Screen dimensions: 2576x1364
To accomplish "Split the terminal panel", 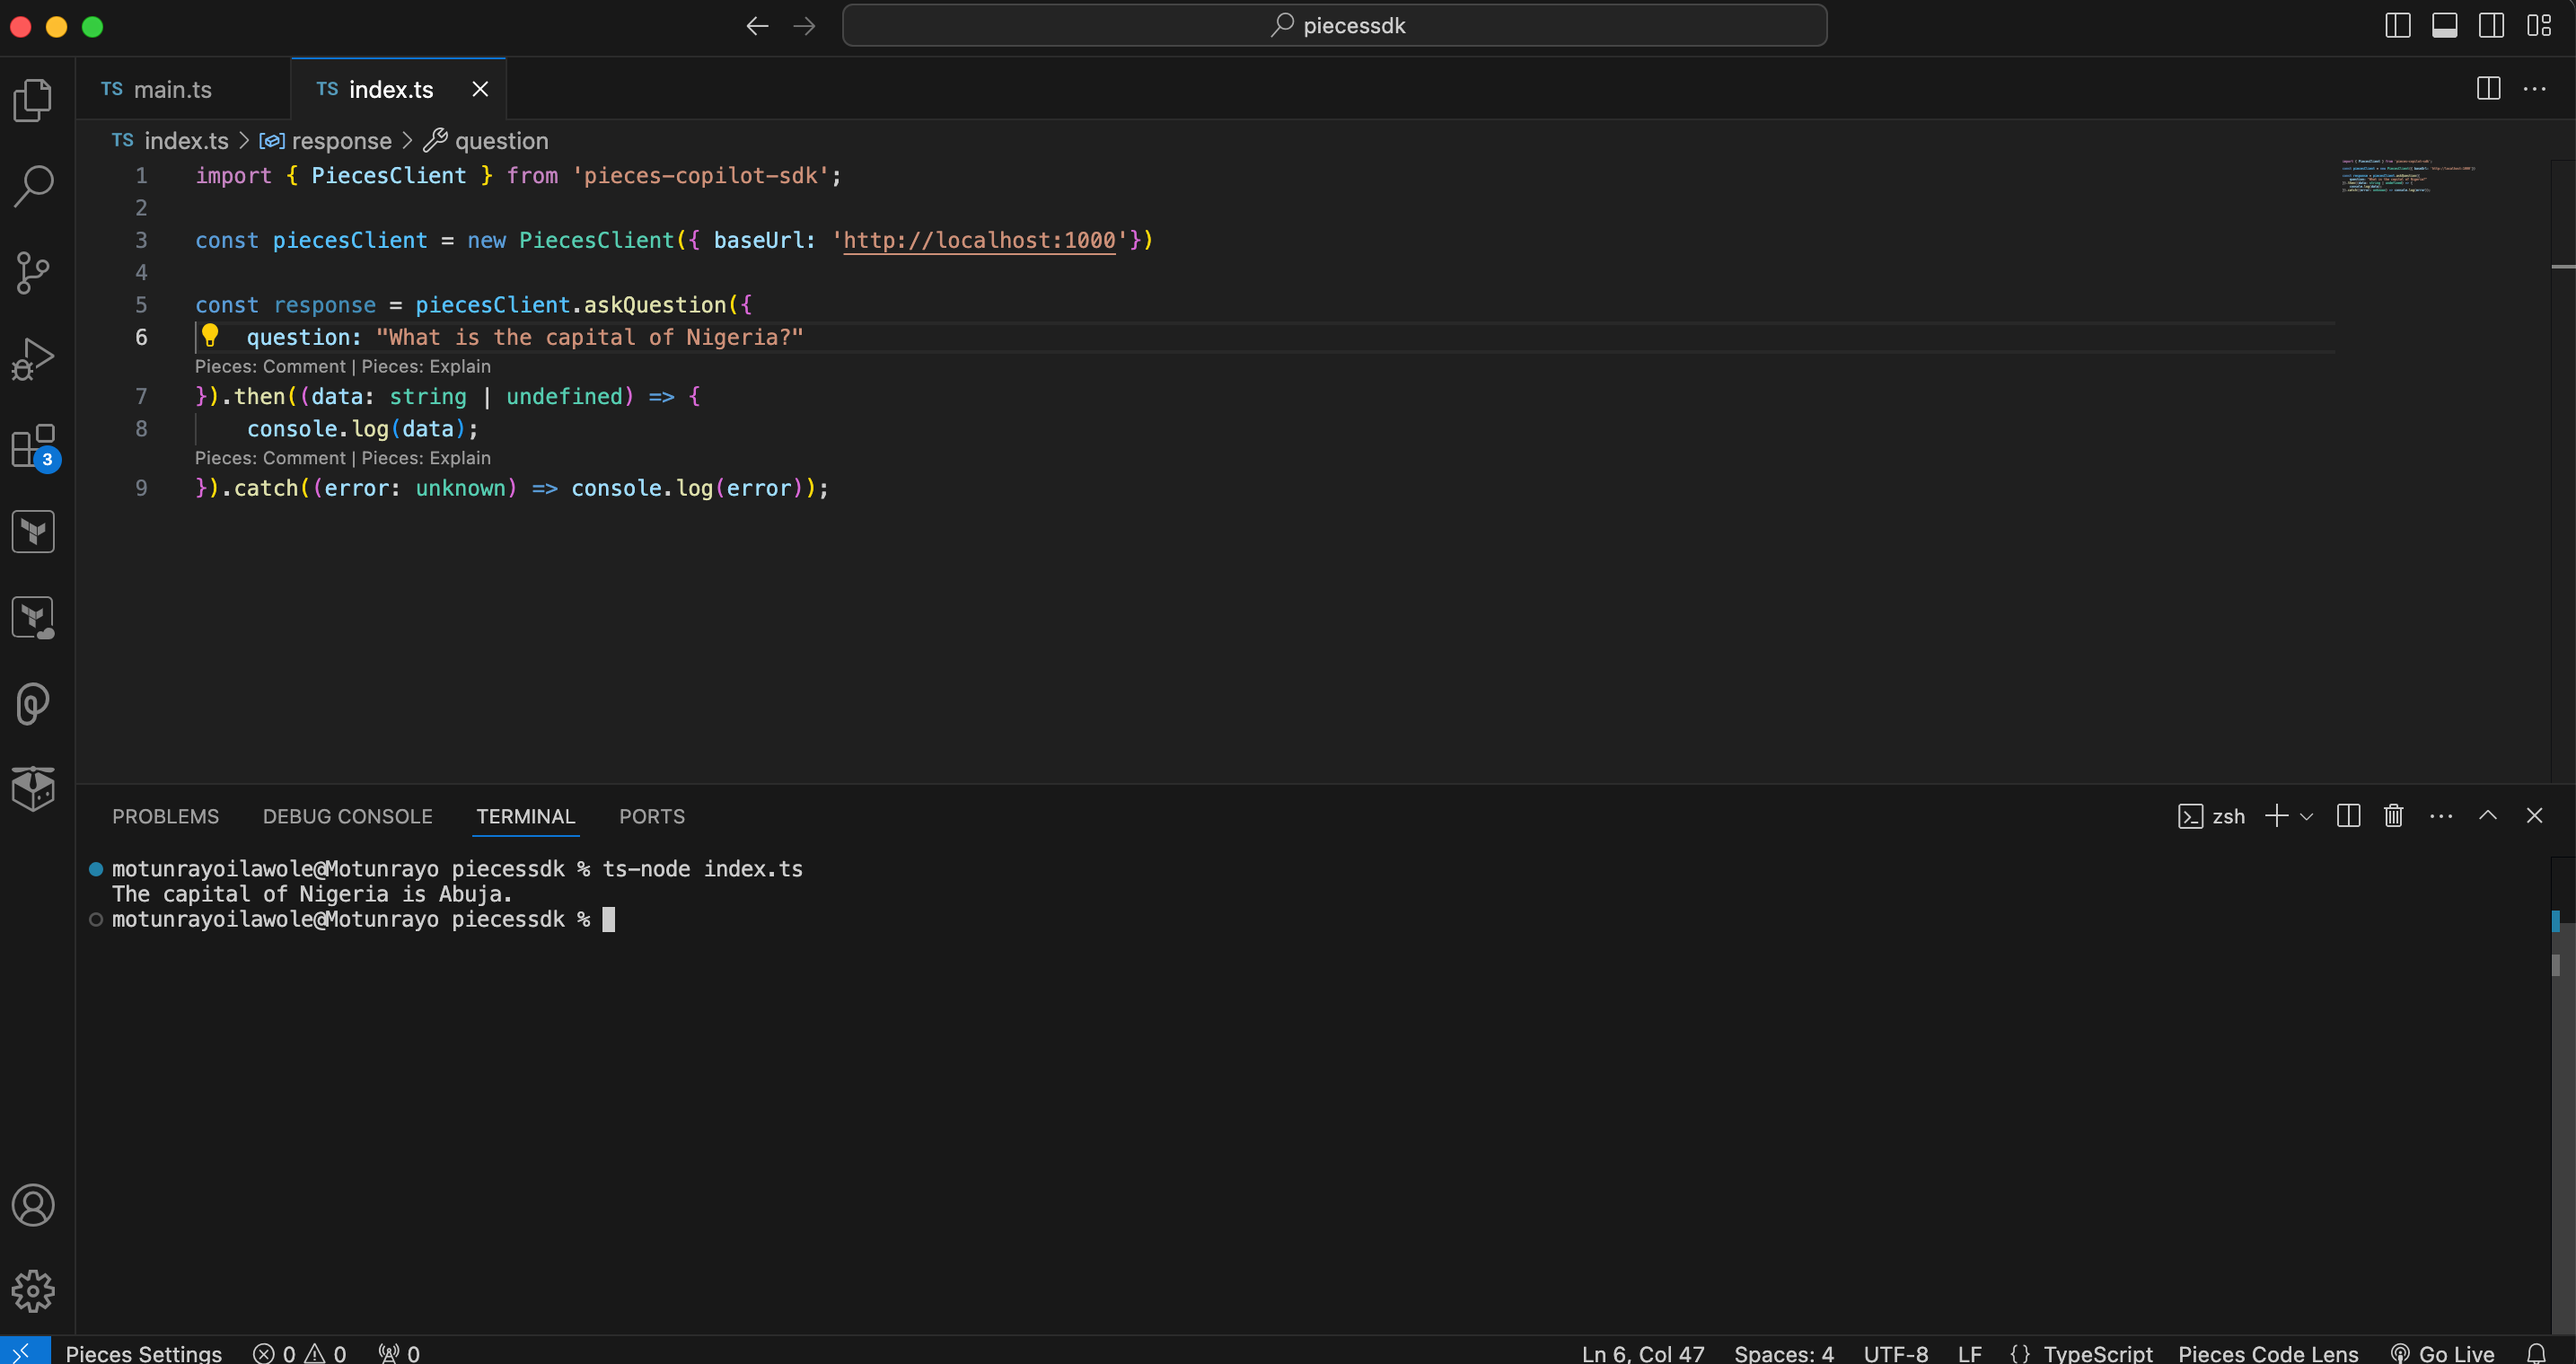I will pyautogui.click(x=2348, y=816).
